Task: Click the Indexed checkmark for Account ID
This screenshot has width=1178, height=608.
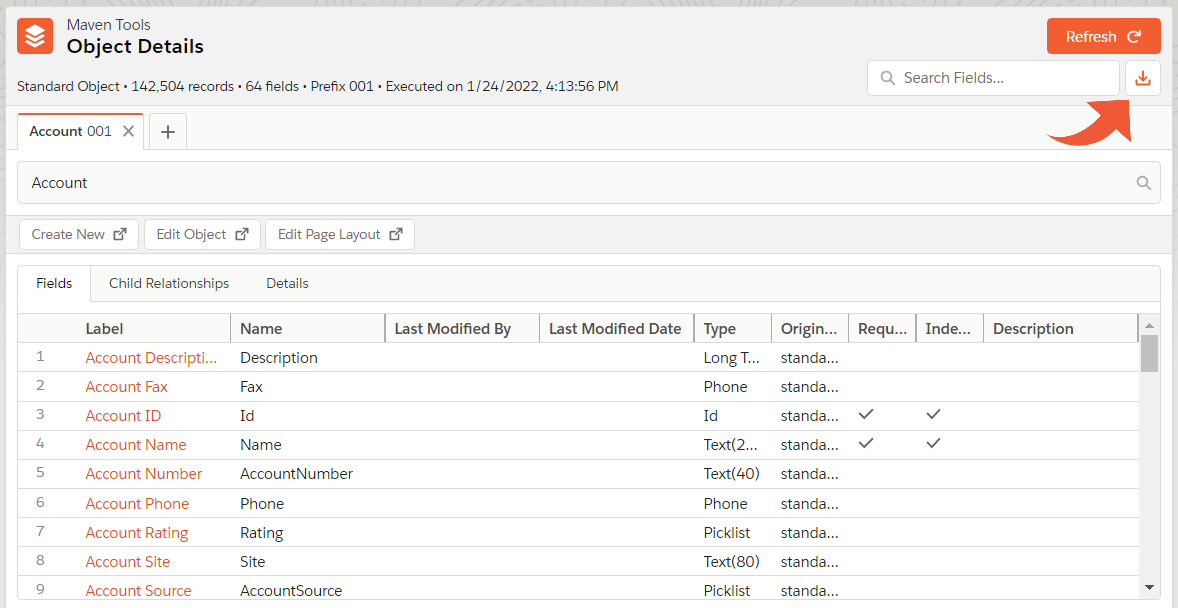Action: (933, 414)
